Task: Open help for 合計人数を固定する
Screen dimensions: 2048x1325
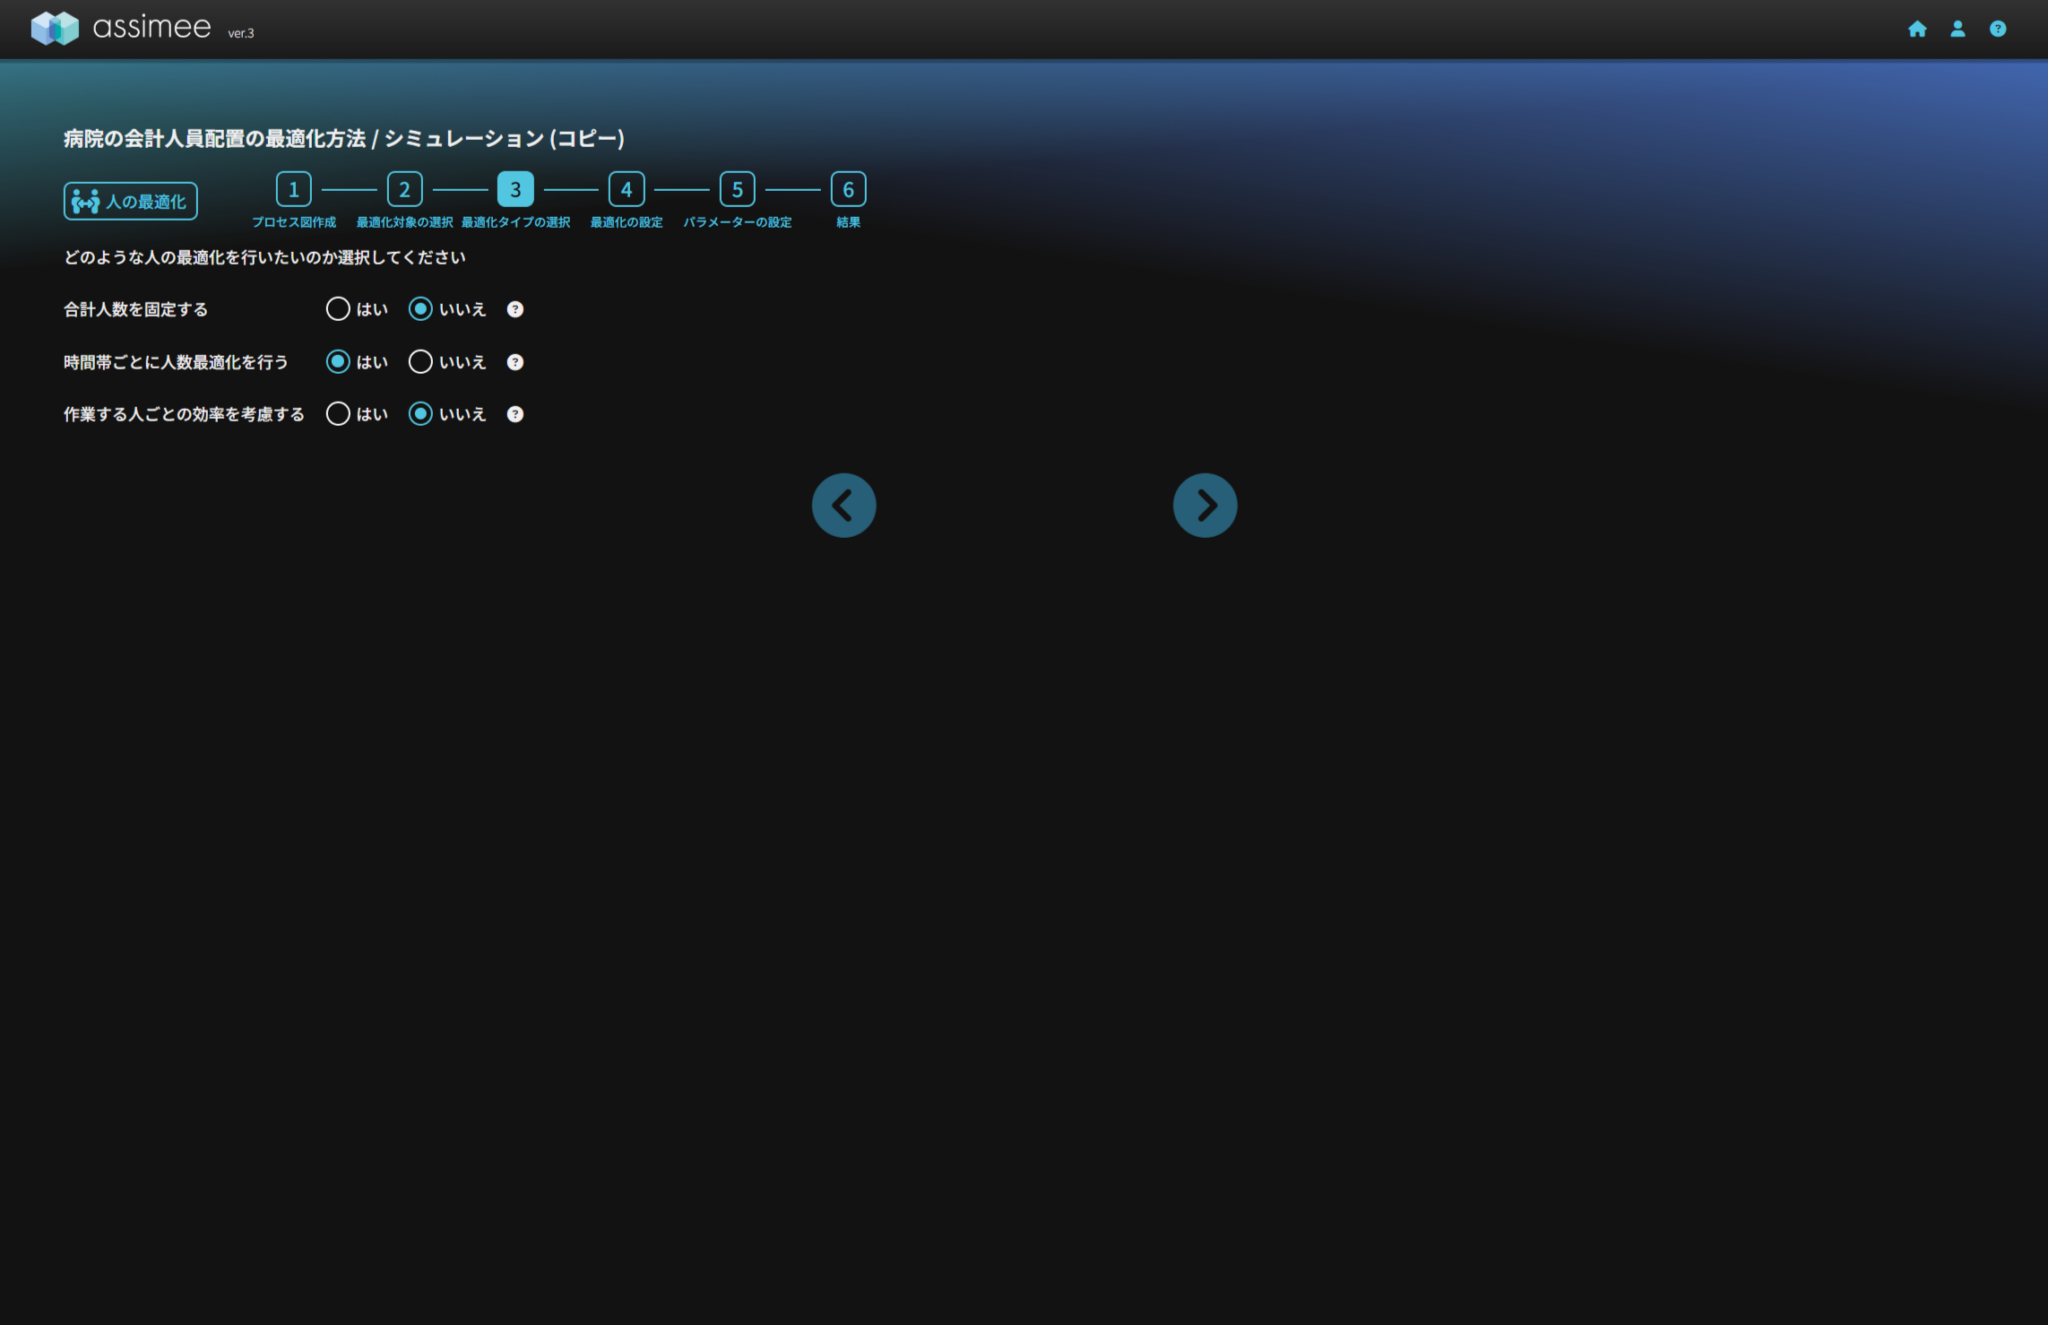Action: click(x=515, y=309)
